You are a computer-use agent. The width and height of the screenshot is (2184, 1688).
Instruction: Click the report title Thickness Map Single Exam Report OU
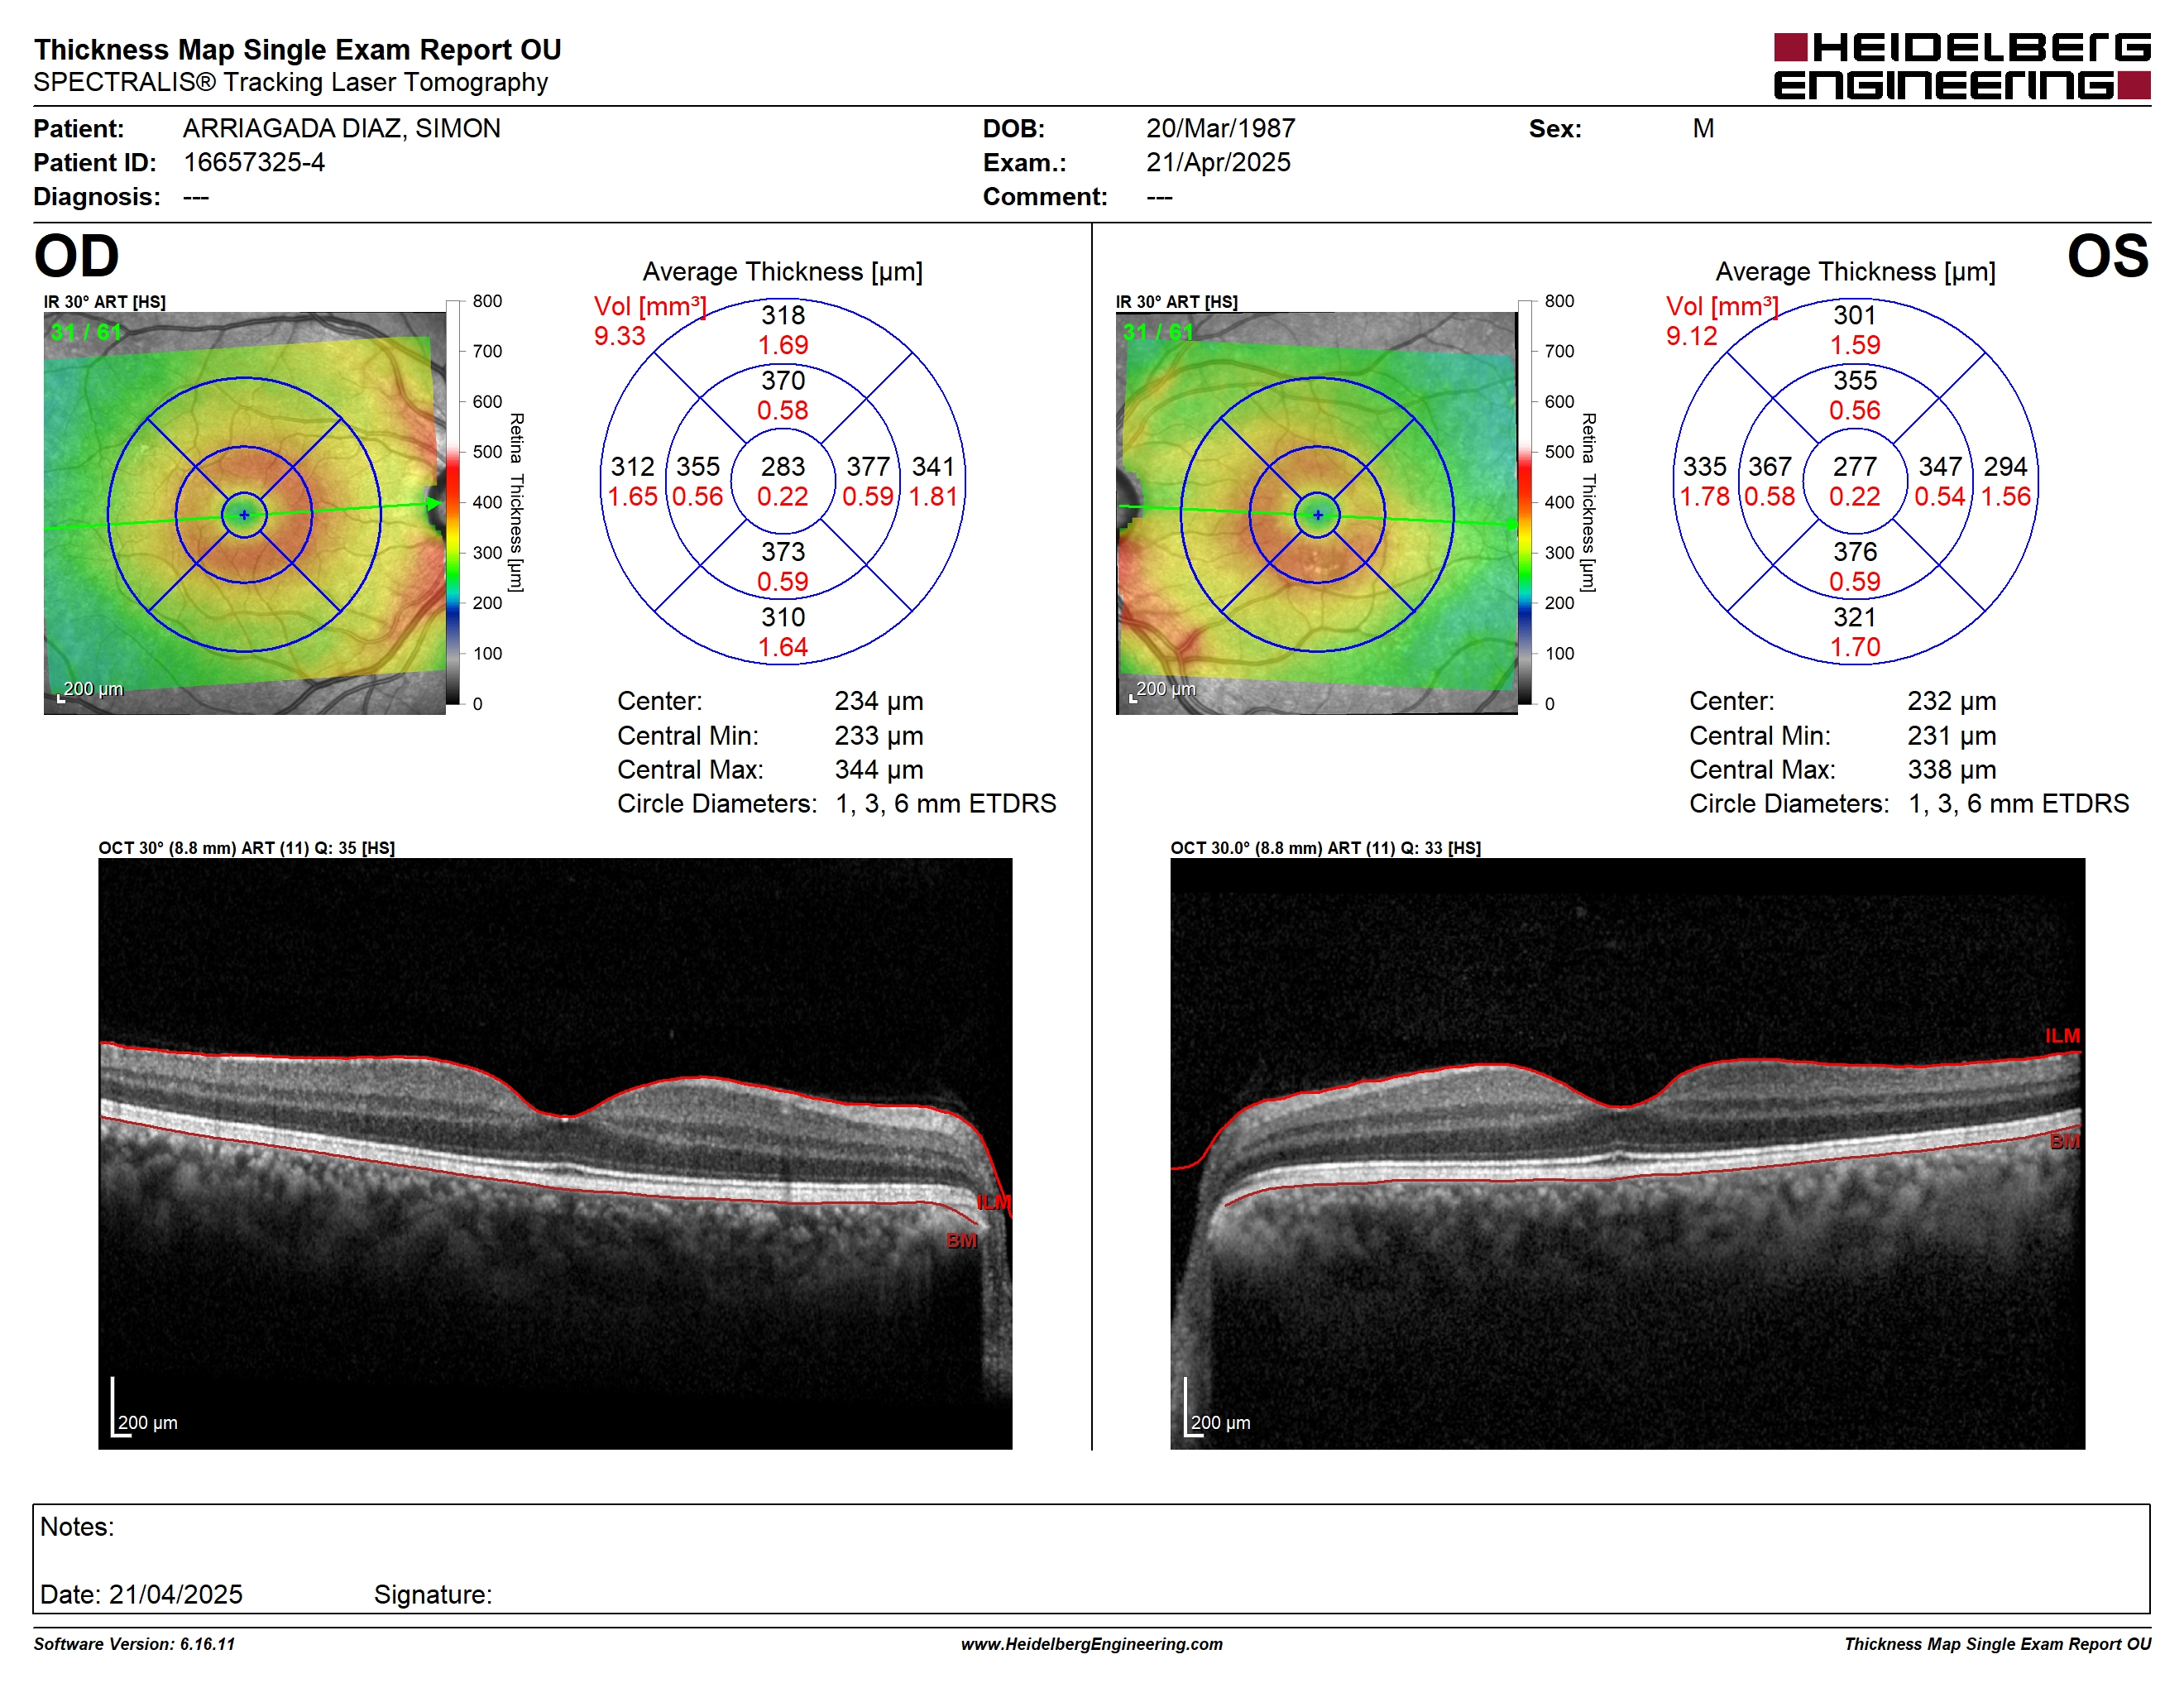[x=297, y=49]
